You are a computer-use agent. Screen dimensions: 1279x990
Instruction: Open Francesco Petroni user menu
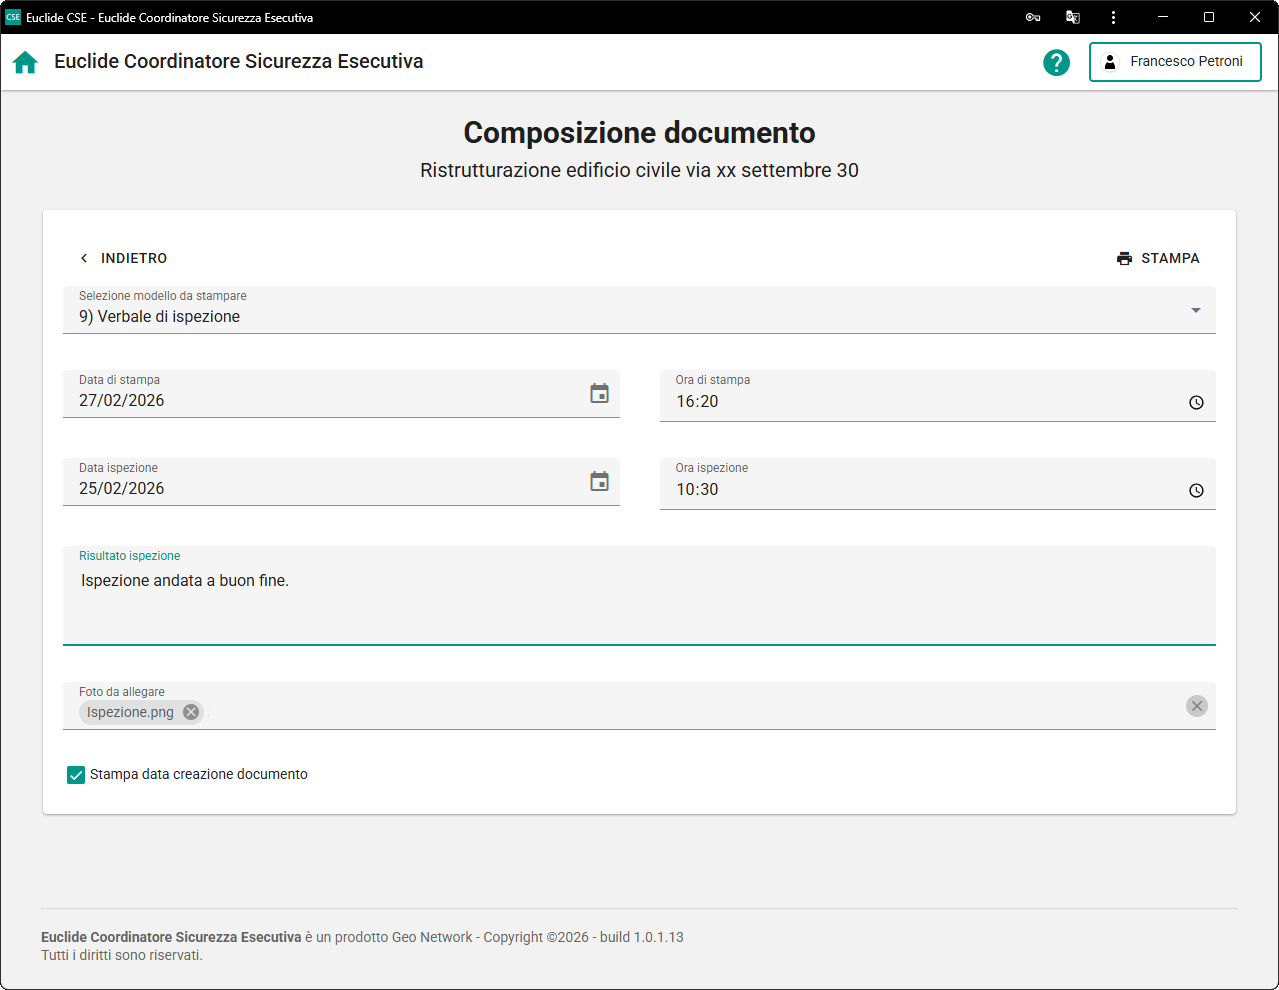point(1175,62)
